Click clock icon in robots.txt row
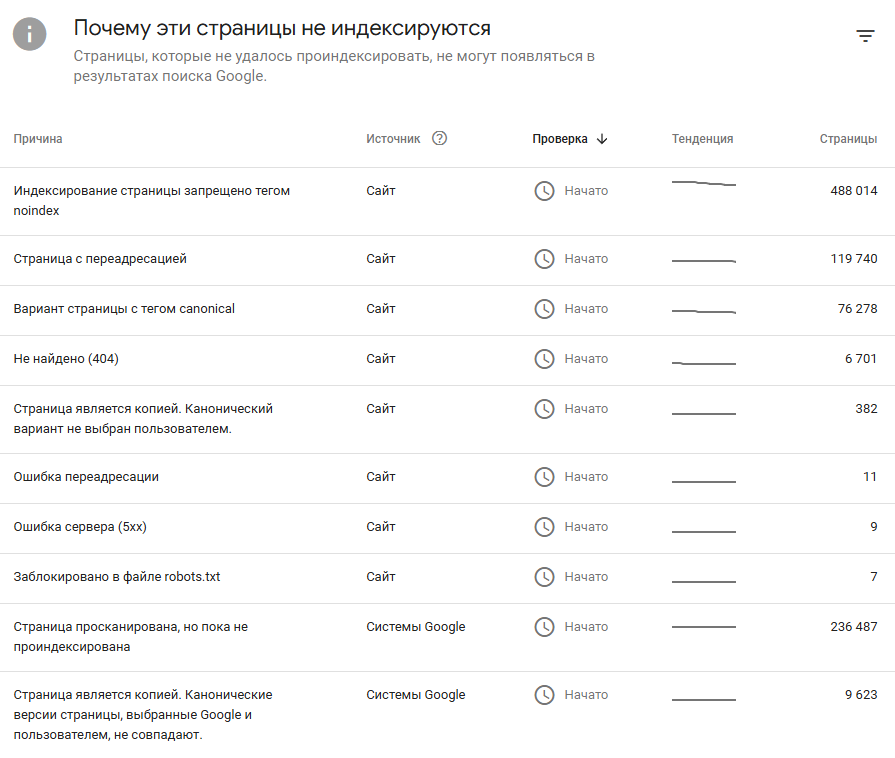Viewport: 895px width, 758px height. click(544, 576)
